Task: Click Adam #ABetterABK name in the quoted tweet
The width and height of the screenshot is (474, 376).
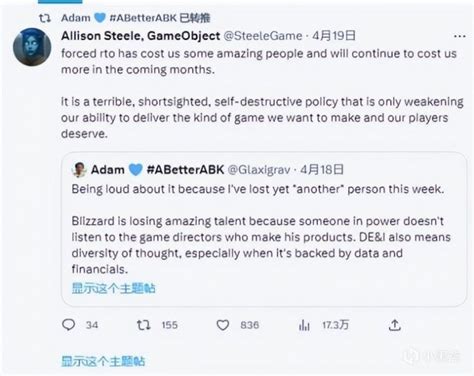Action: (157, 169)
